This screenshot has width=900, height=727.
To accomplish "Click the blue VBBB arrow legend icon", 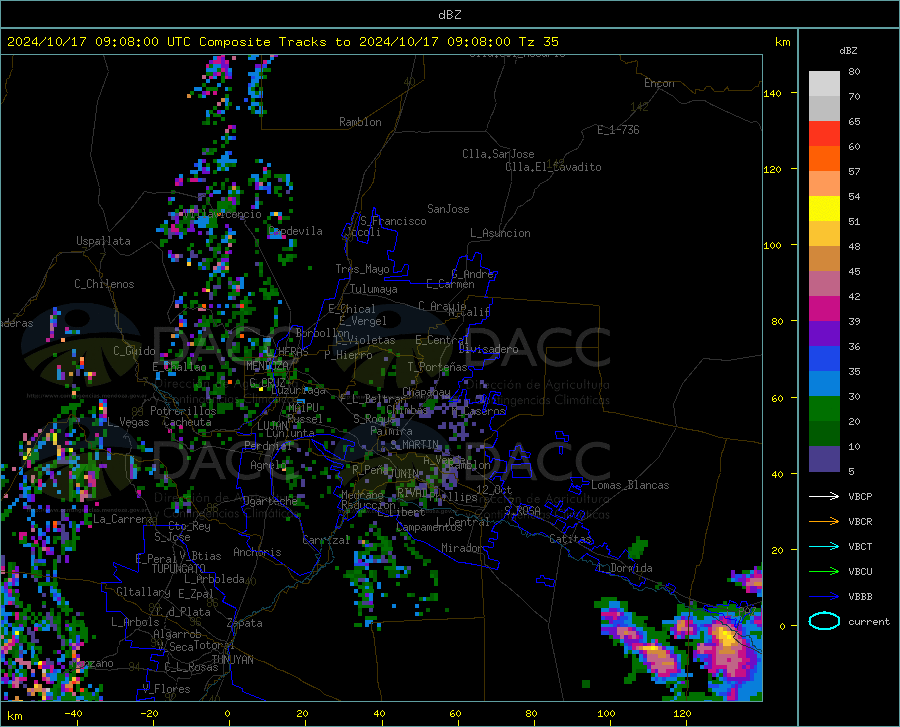I will pyautogui.click(x=824, y=596).
